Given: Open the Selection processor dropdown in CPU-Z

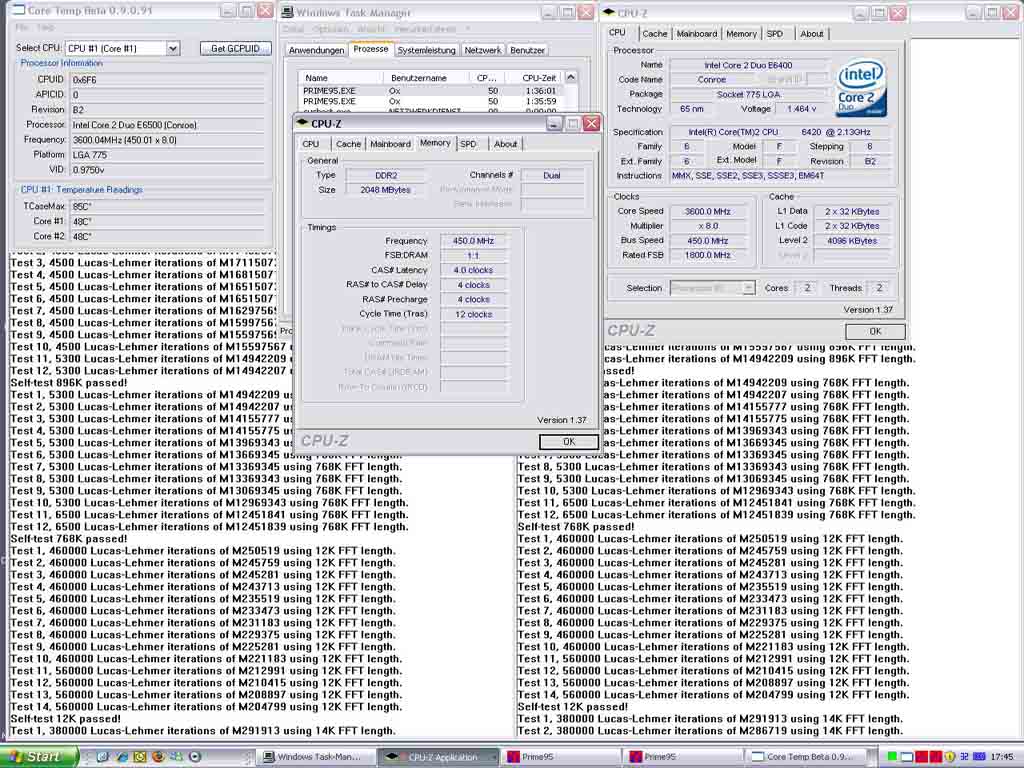Looking at the screenshot, I should (x=748, y=288).
